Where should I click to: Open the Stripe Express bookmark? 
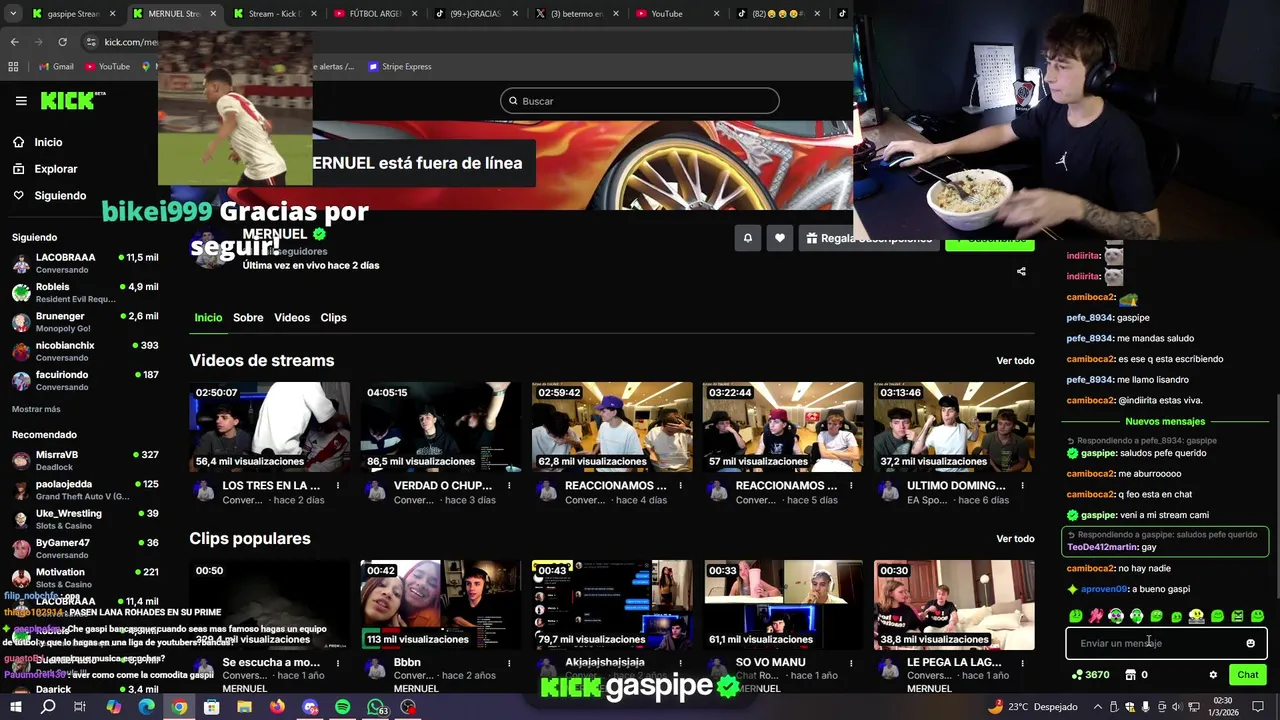(400, 67)
